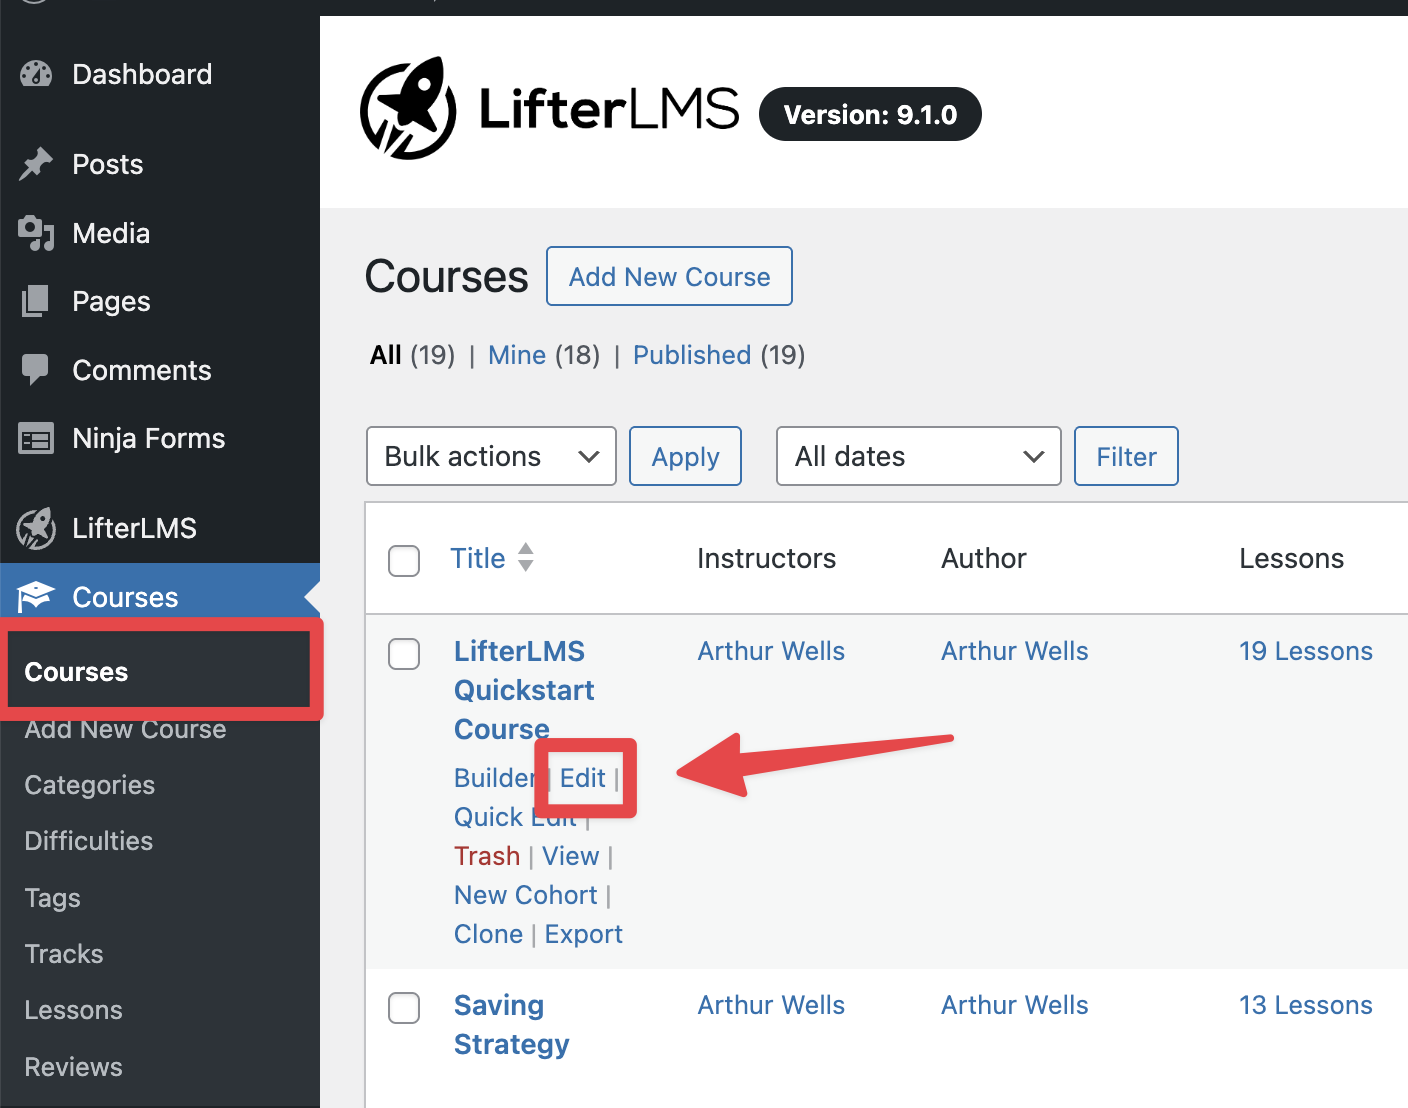Tick the select-all checkbox in table header
This screenshot has width=1408, height=1108.
coord(404,561)
